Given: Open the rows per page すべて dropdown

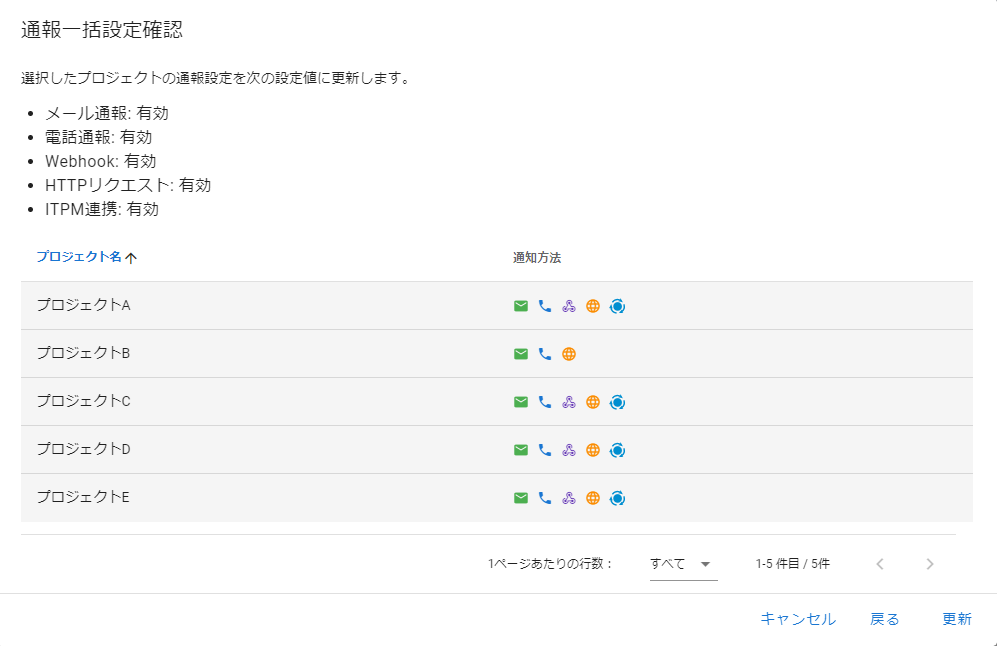Looking at the screenshot, I should tap(683, 564).
